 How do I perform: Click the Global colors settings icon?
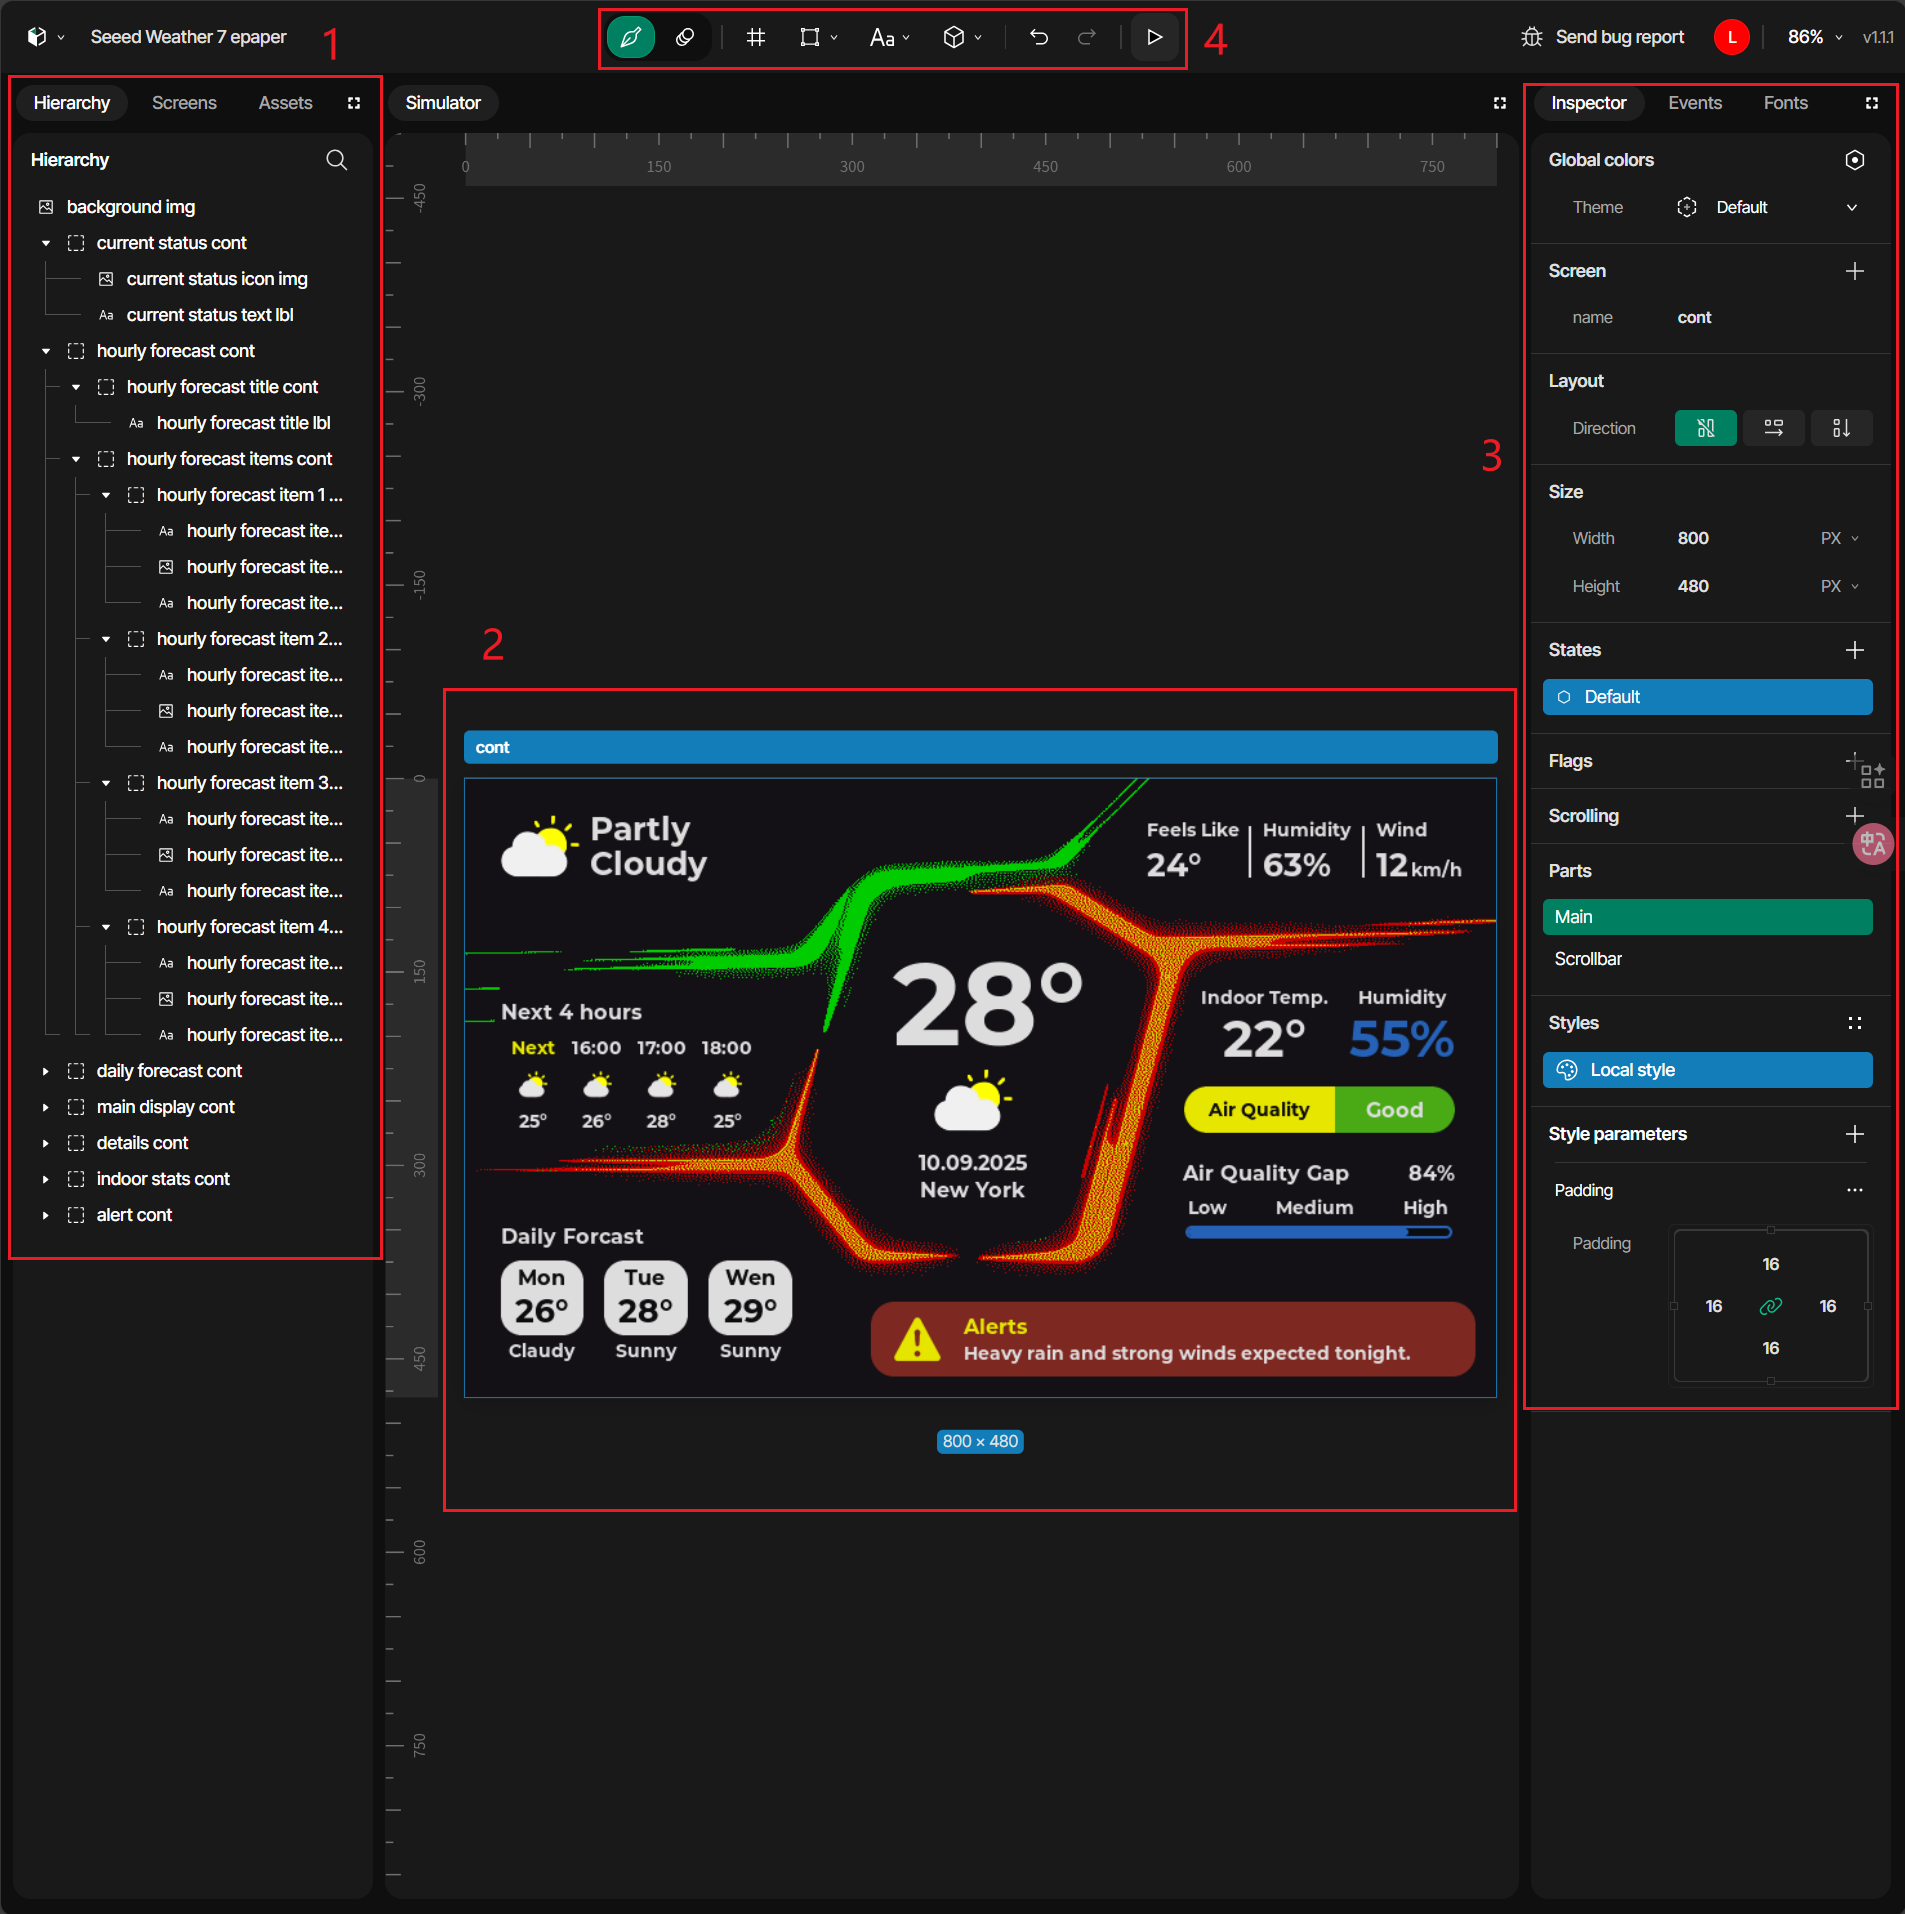coord(1854,160)
